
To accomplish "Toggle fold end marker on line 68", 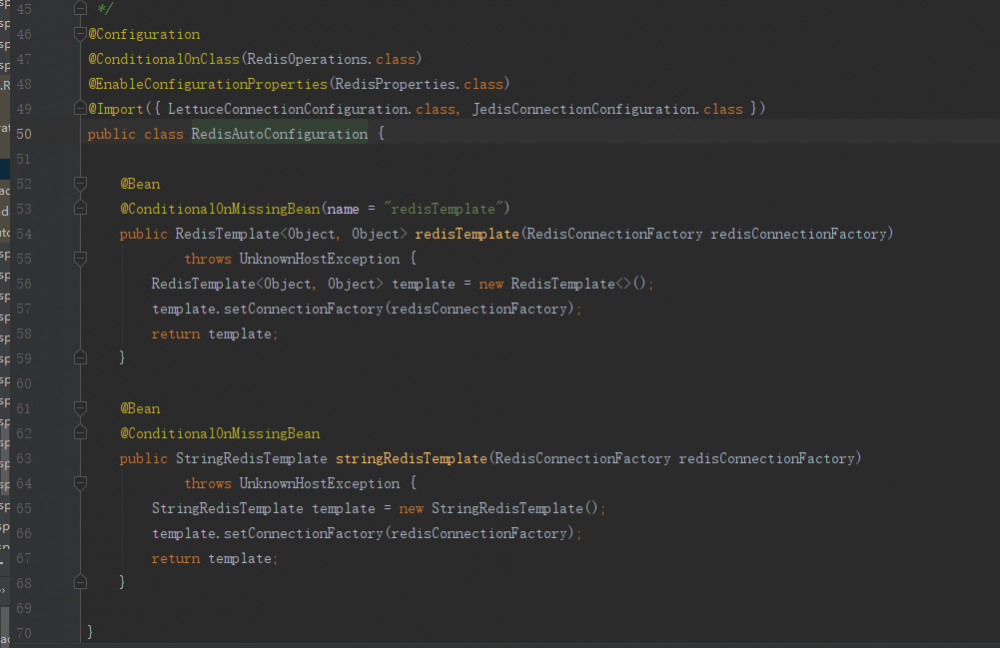I will pyautogui.click(x=80, y=583).
